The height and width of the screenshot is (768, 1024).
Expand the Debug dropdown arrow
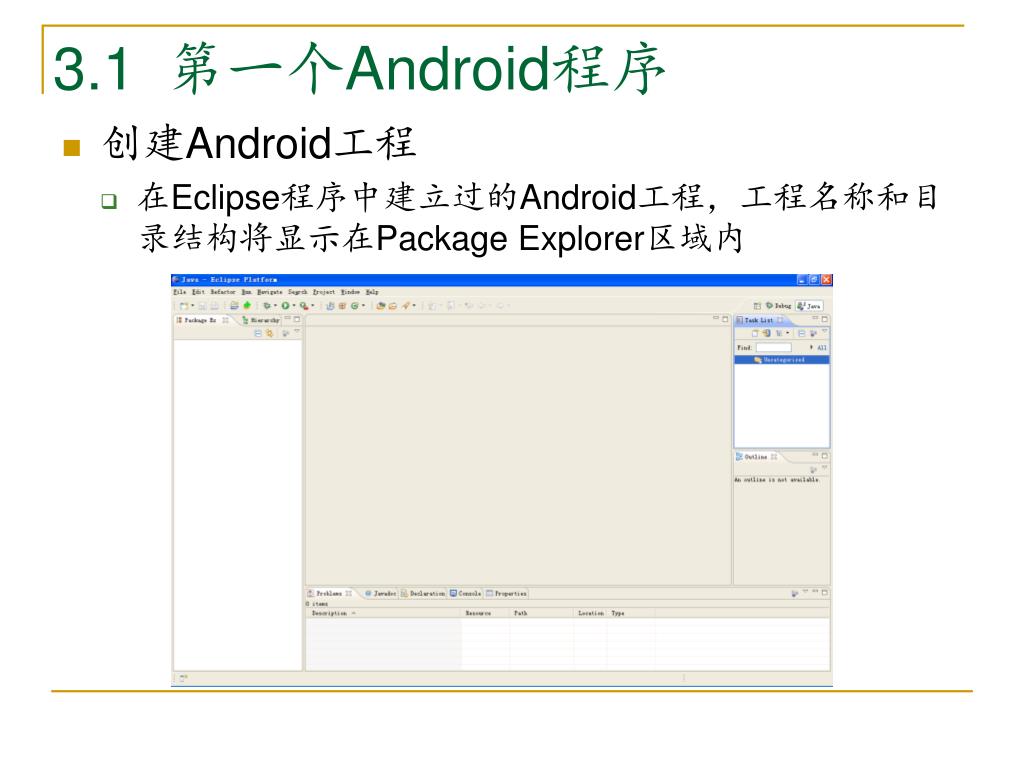coord(275,306)
